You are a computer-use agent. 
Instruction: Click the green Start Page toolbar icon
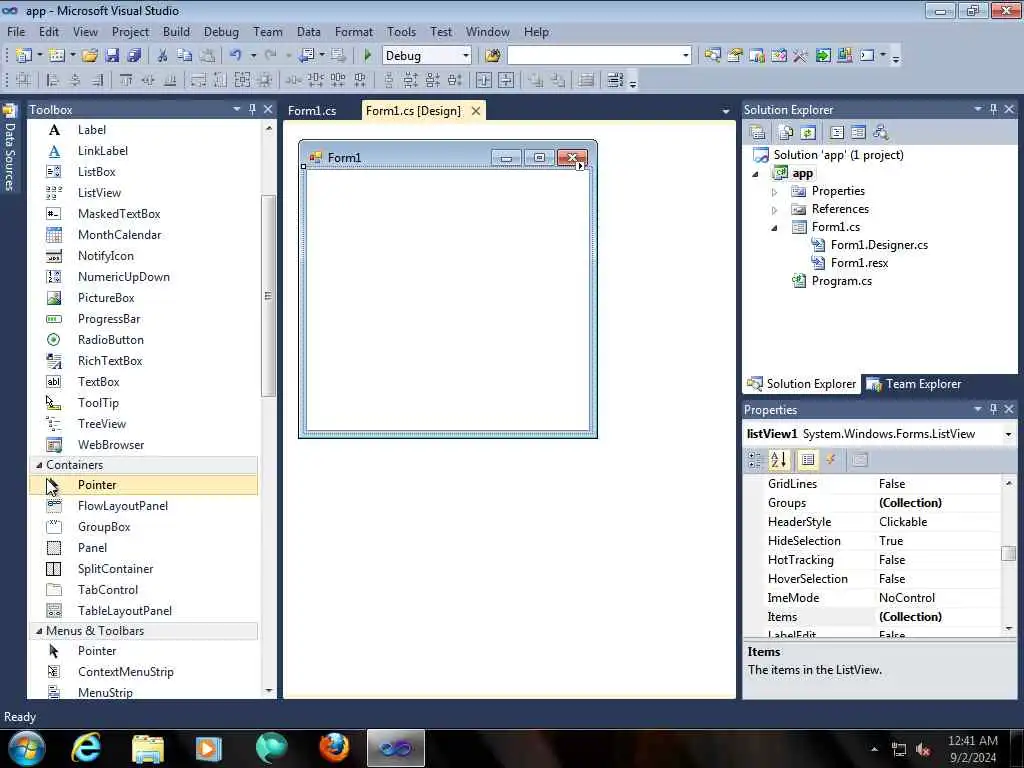click(823, 56)
